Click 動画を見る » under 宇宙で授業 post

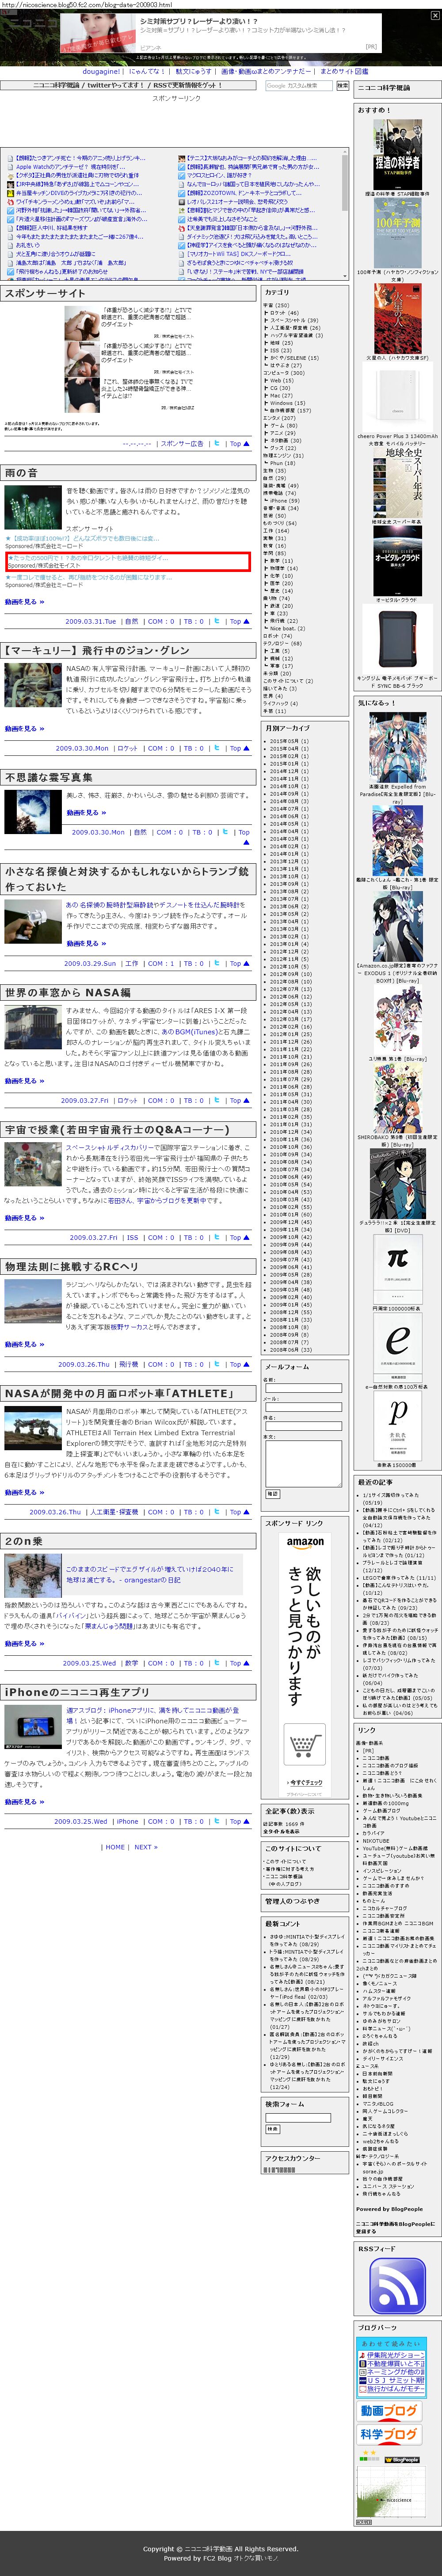(24, 1218)
